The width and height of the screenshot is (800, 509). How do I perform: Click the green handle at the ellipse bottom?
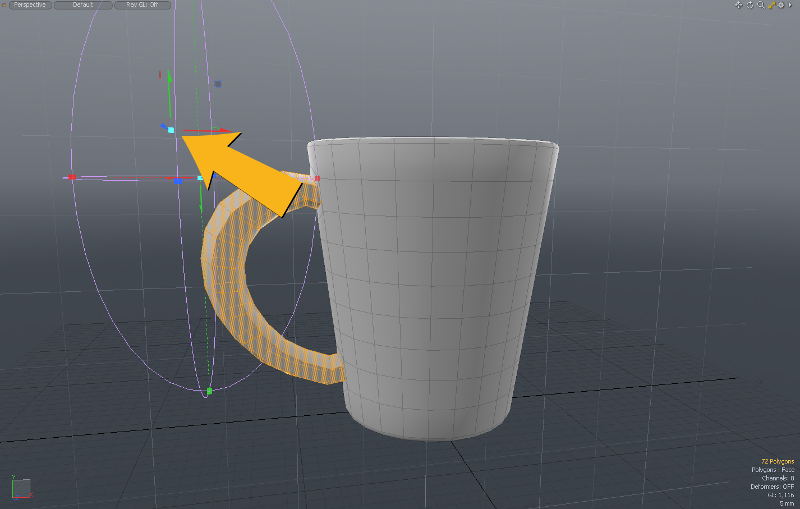[x=208, y=392]
